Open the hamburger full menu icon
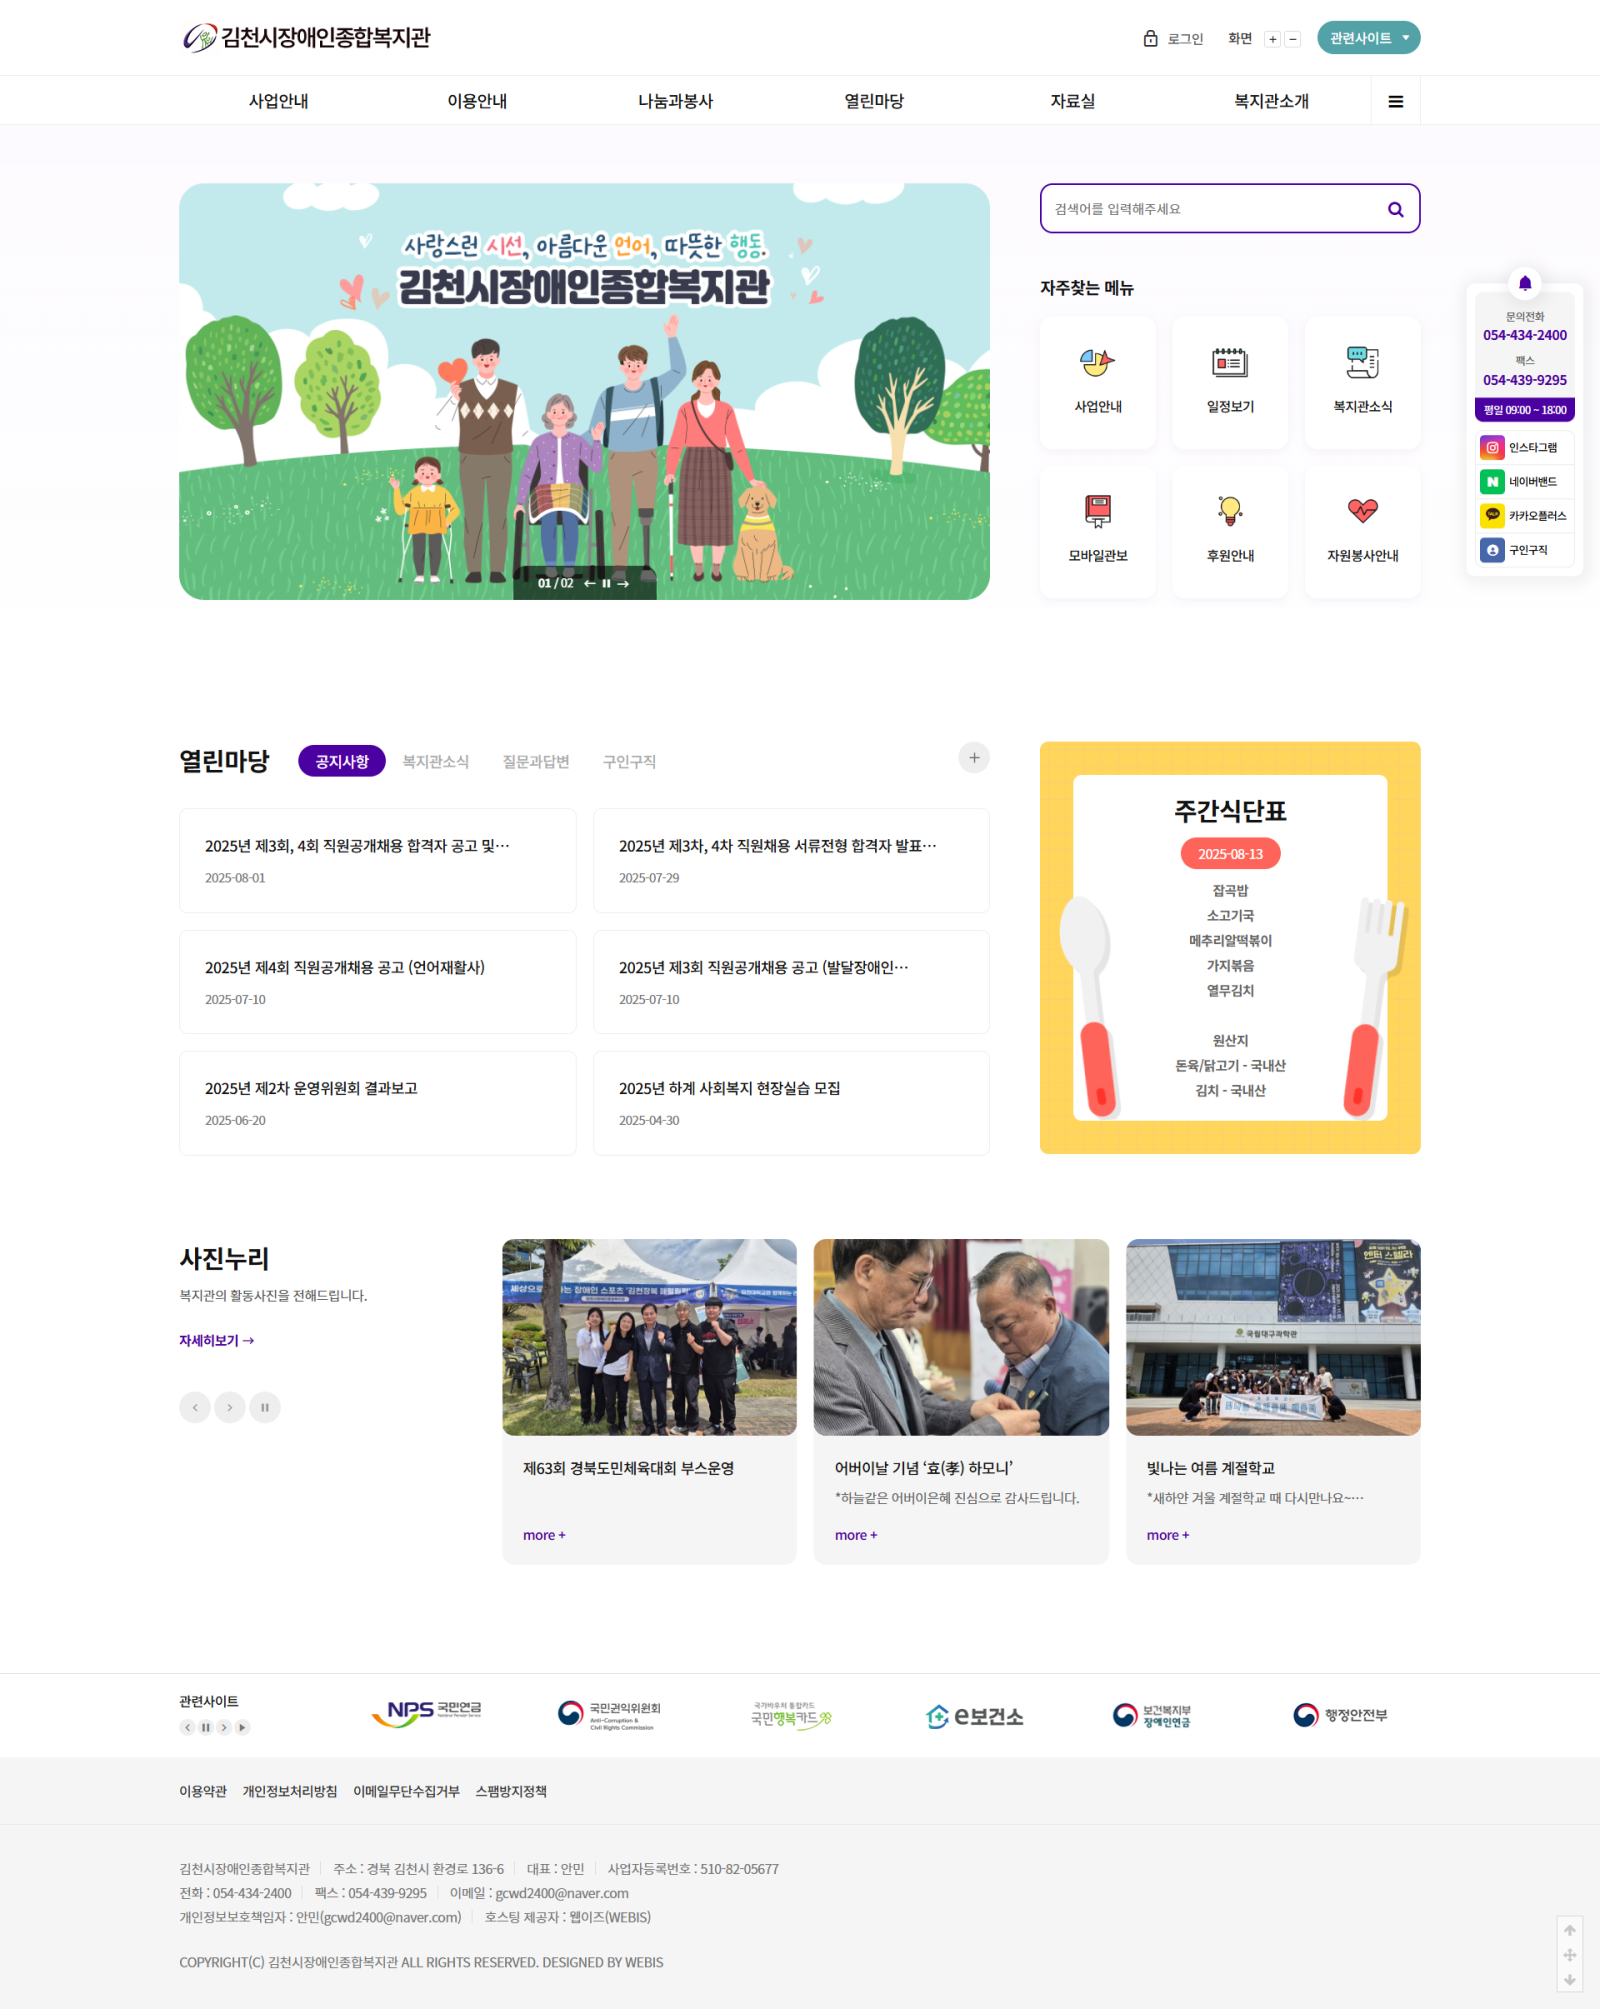This screenshot has width=1600, height=2009. (x=1395, y=101)
